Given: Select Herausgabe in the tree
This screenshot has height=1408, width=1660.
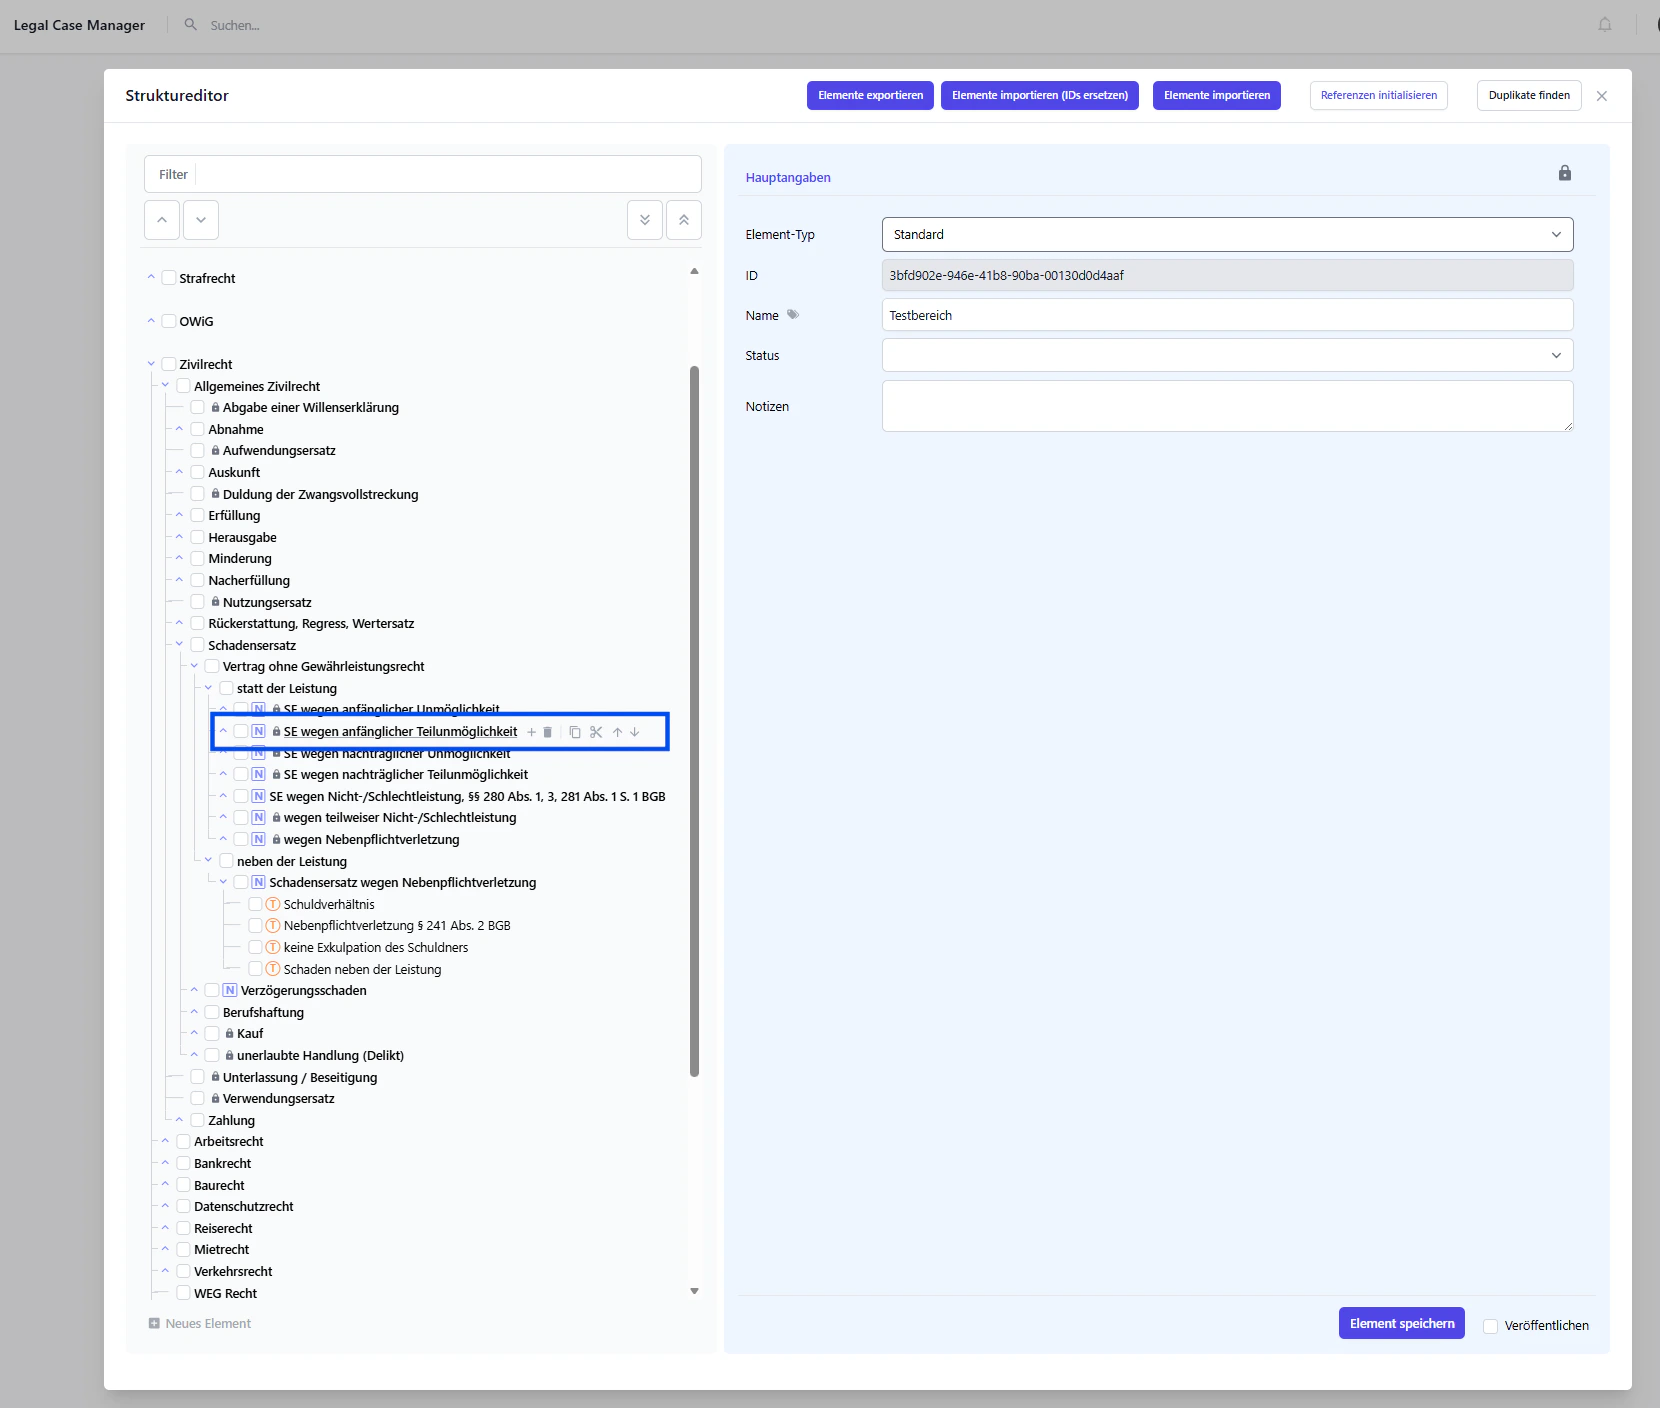Looking at the screenshot, I should (242, 537).
